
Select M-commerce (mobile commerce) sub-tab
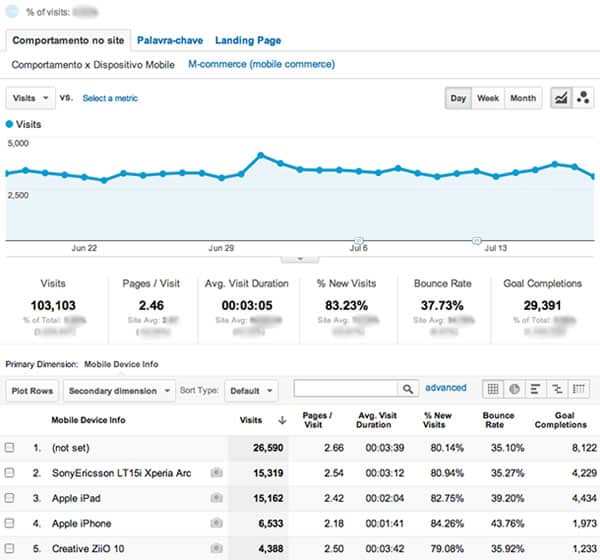[x=261, y=64]
